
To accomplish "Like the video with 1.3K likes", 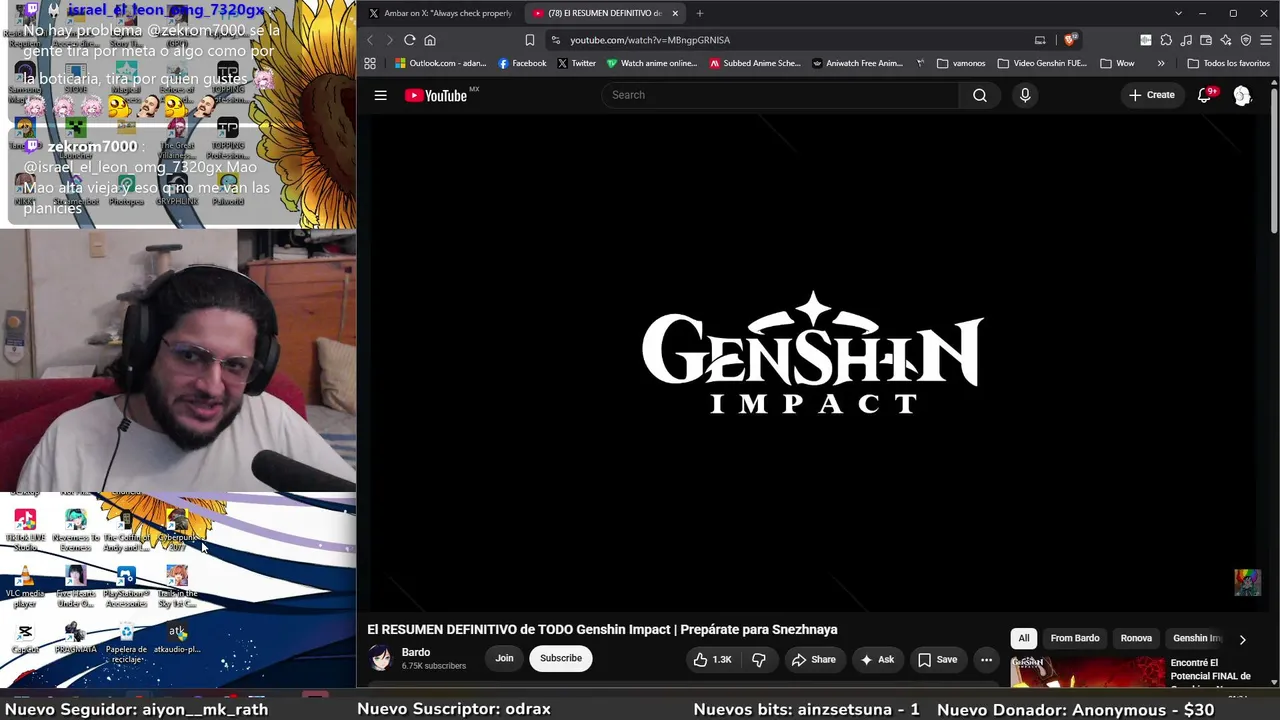I will tap(713, 659).
